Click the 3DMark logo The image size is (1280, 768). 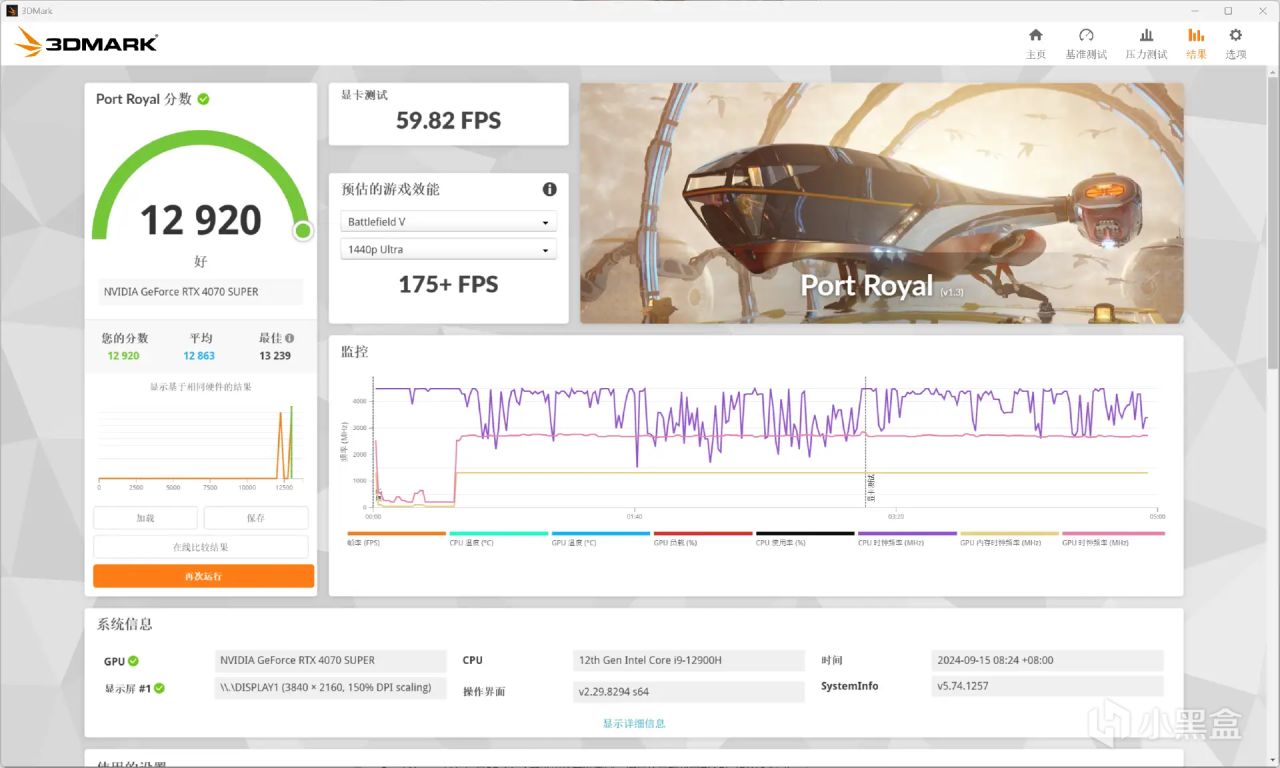pos(87,43)
